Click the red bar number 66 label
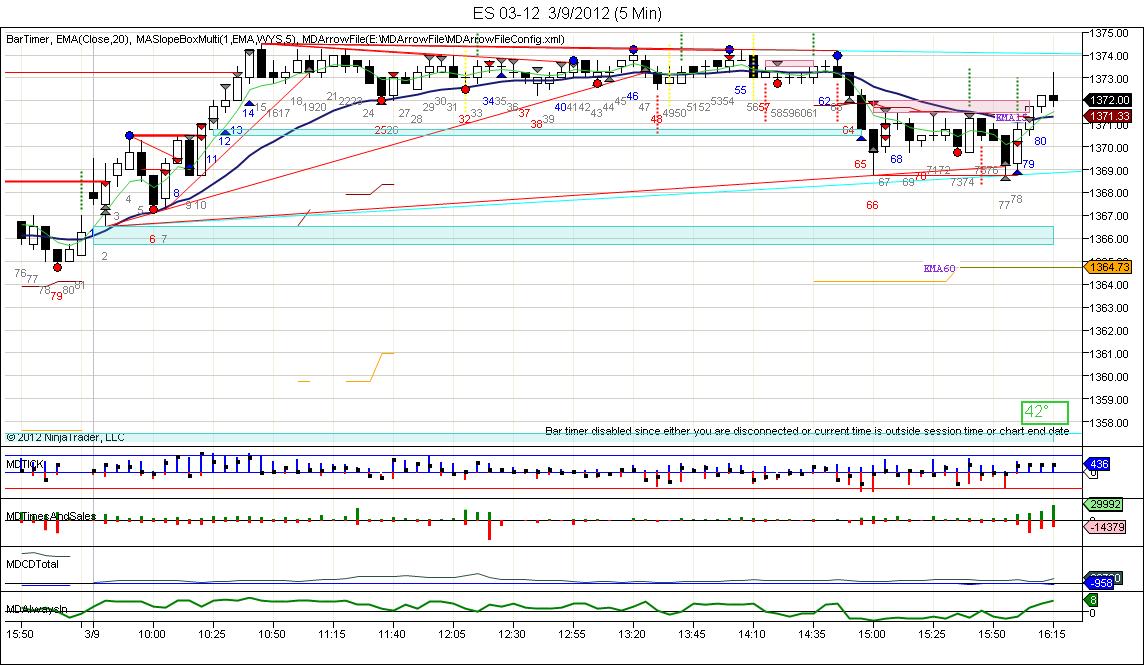The height and width of the screenshot is (665, 1144). point(872,205)
